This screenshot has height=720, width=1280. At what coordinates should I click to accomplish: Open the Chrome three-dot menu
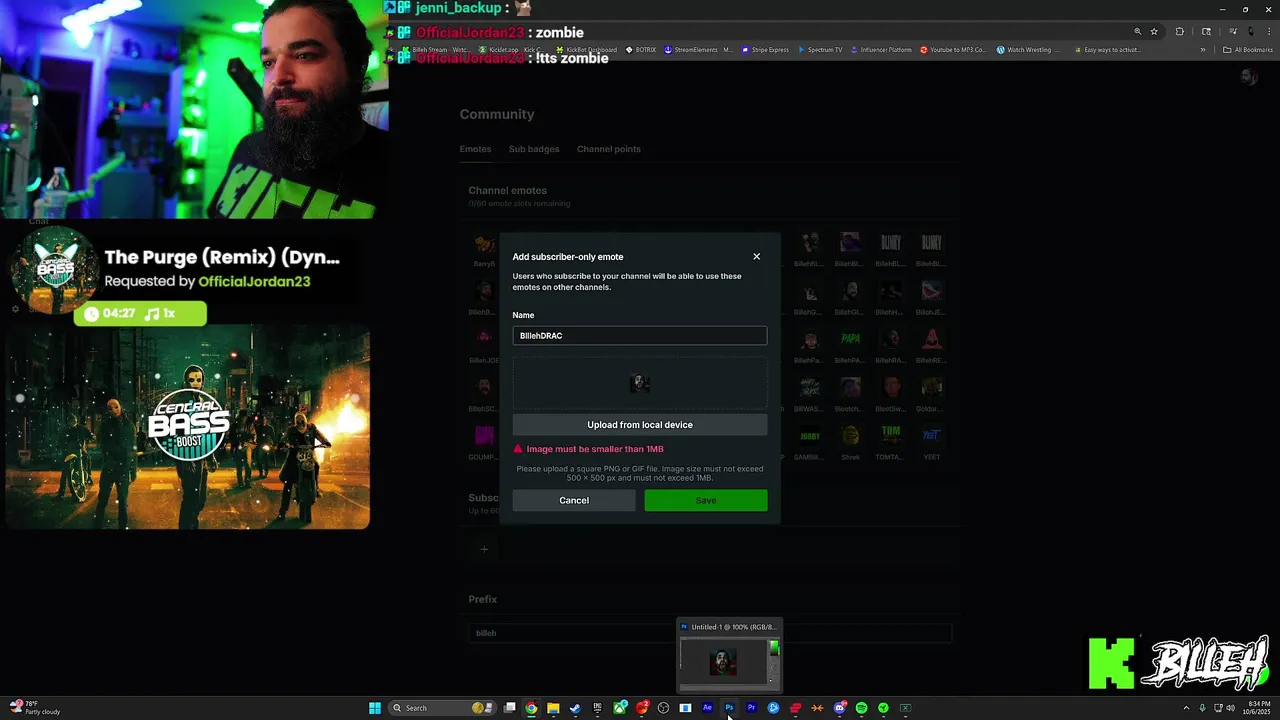click(1267, 32)
